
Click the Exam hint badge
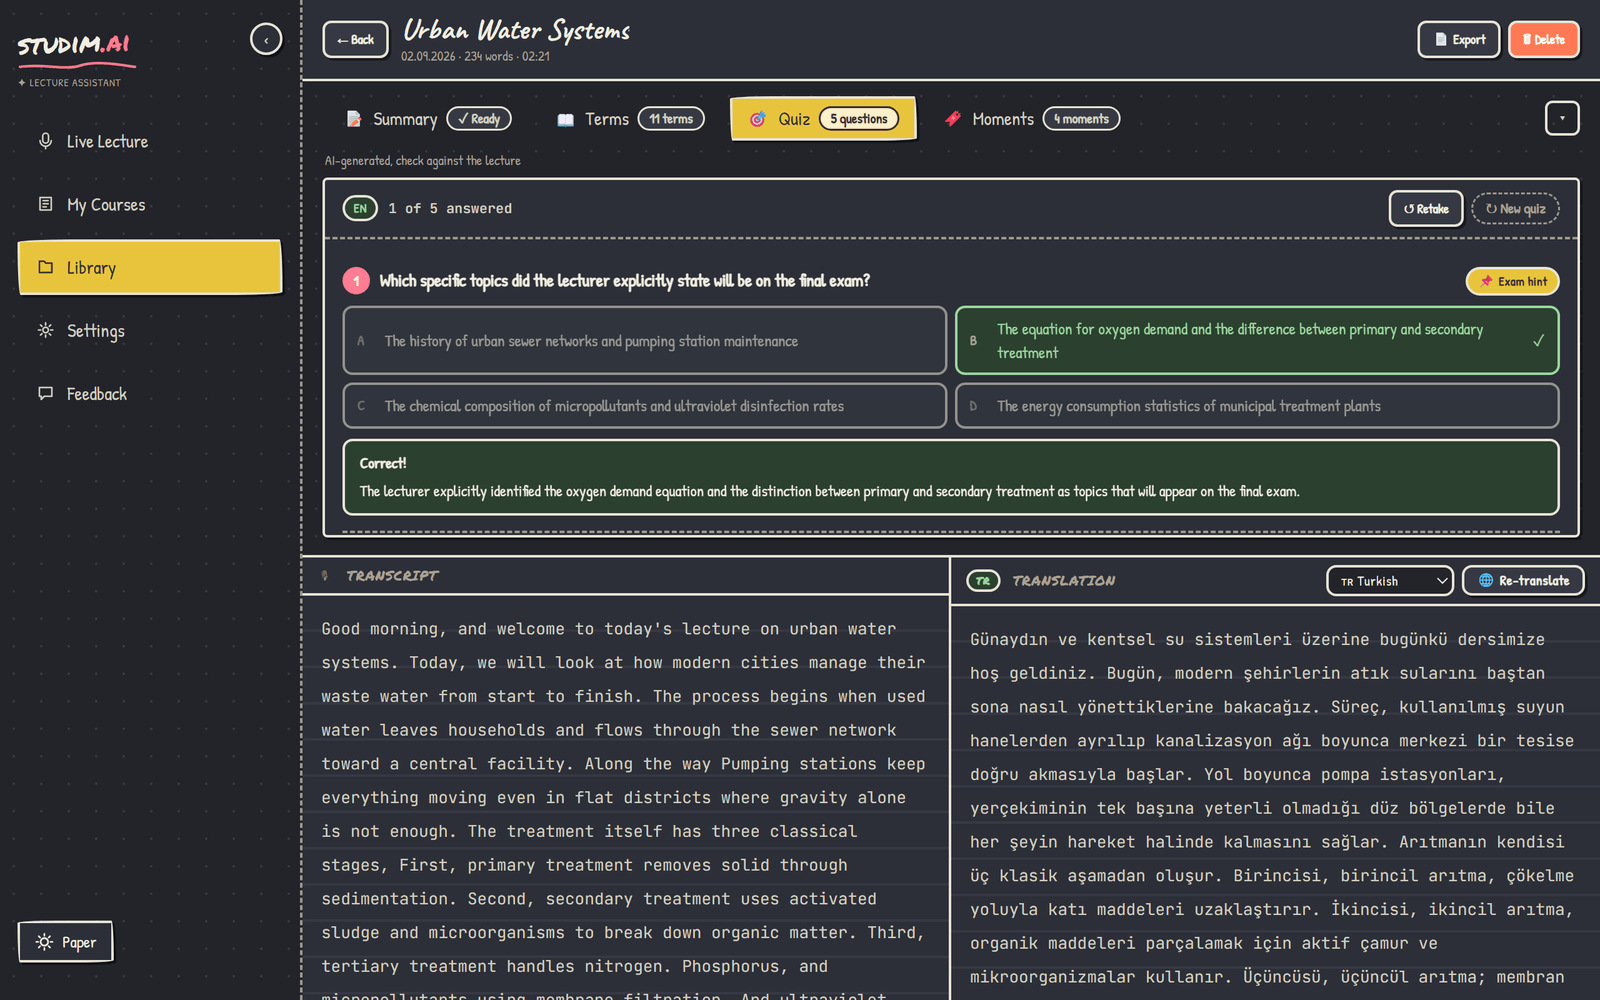pos(1513,282)
